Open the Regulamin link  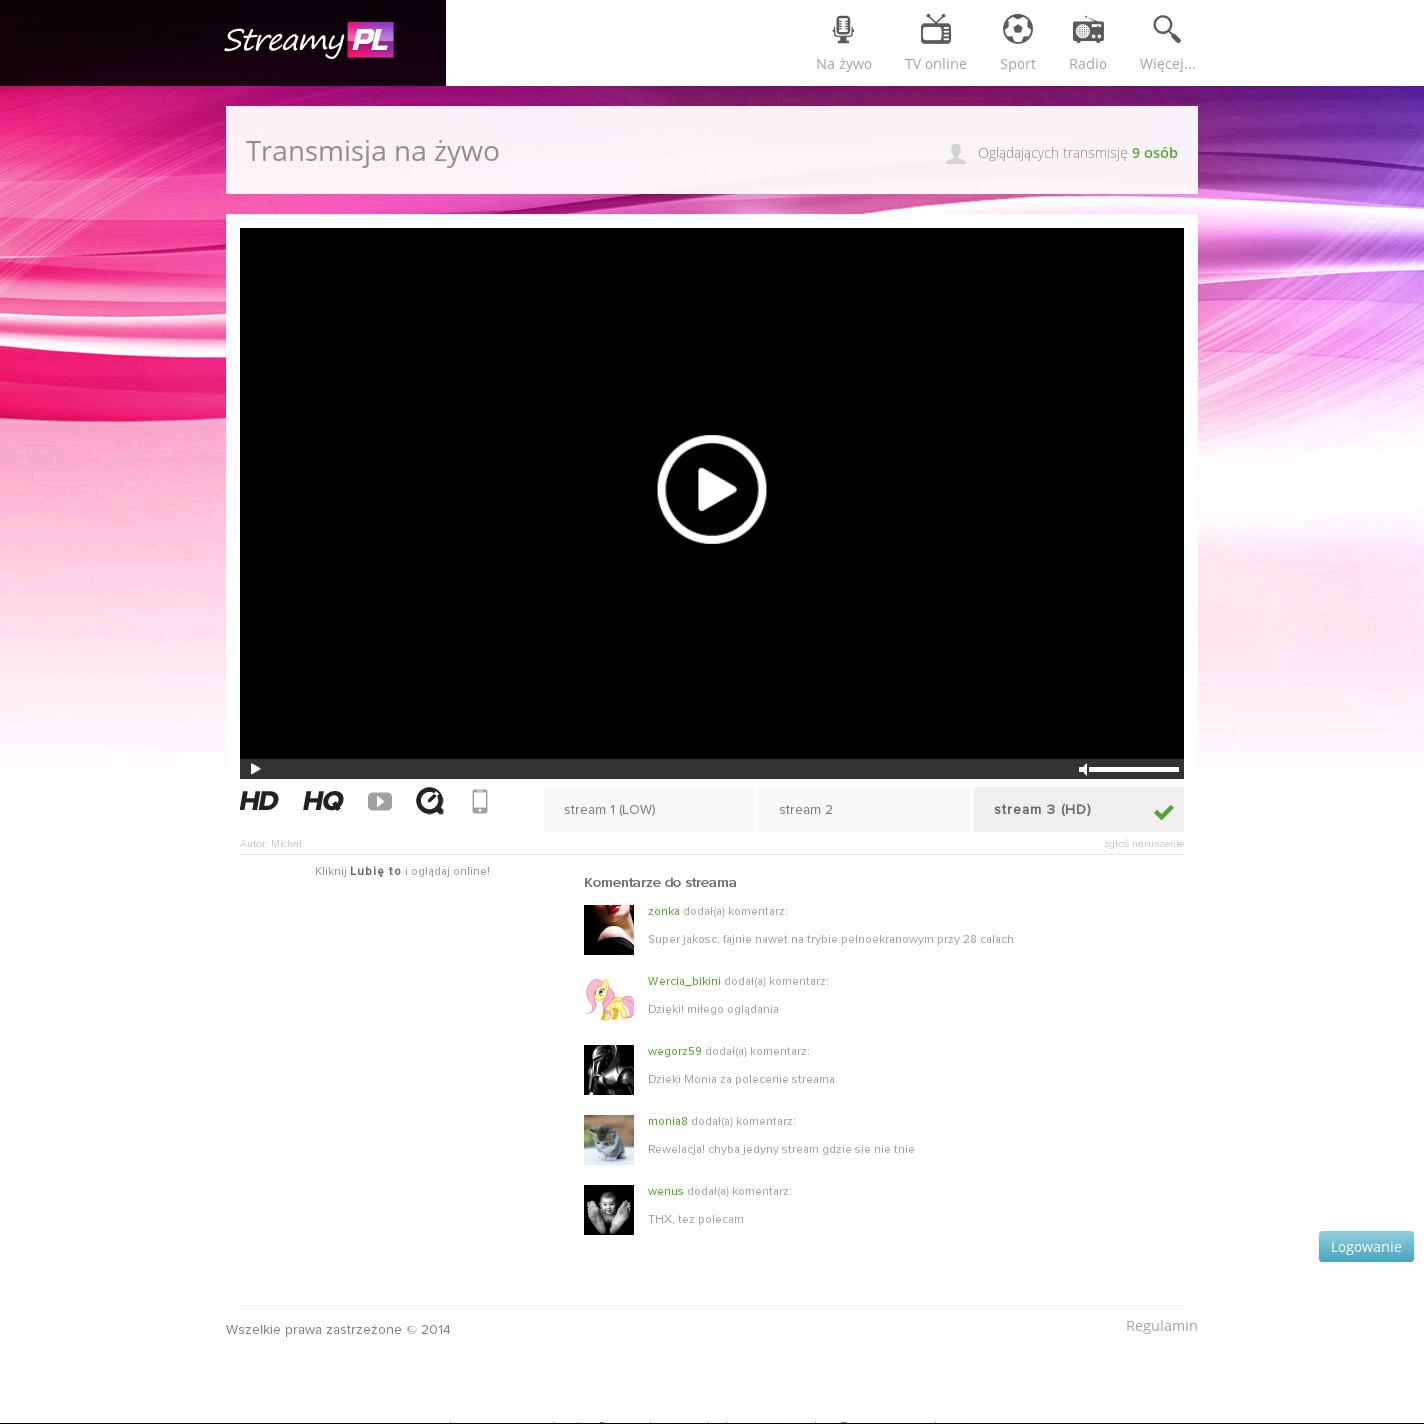point(1161,1326)
